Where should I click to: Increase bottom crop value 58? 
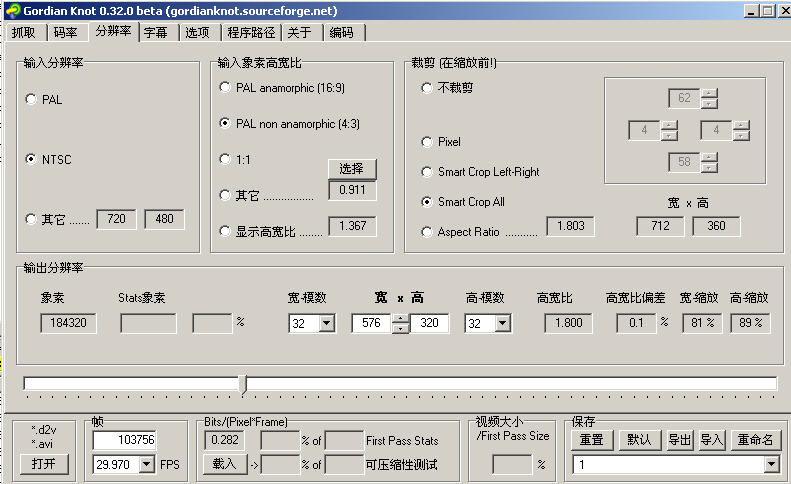tap(709, 157)
